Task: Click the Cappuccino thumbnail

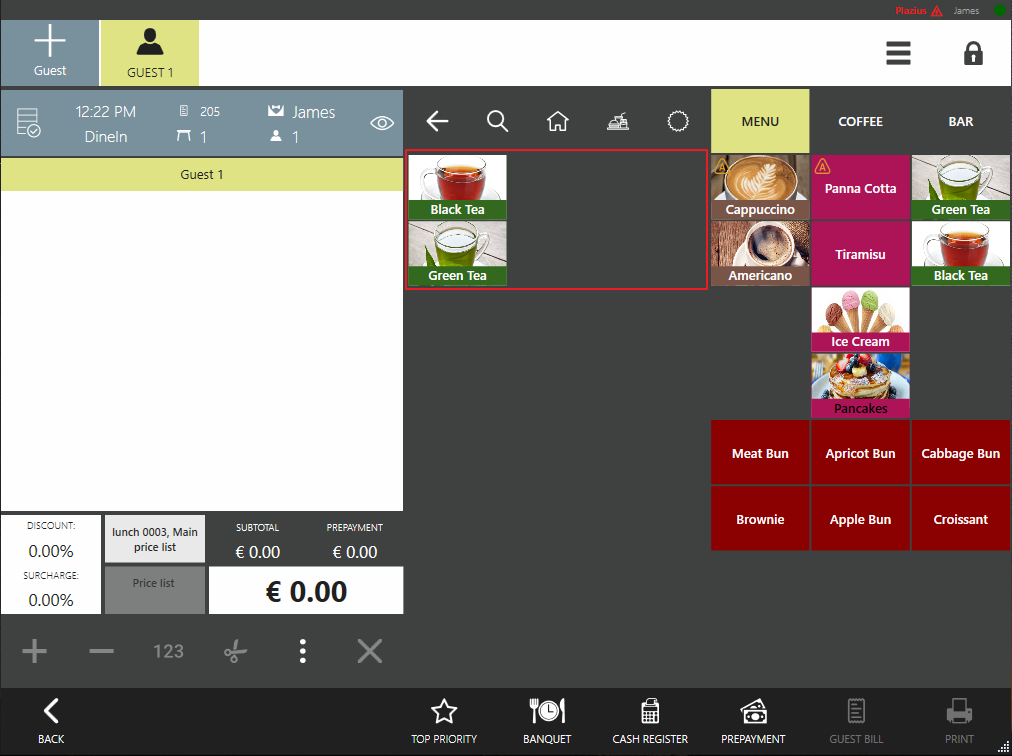Action: [x=760, y=187]
